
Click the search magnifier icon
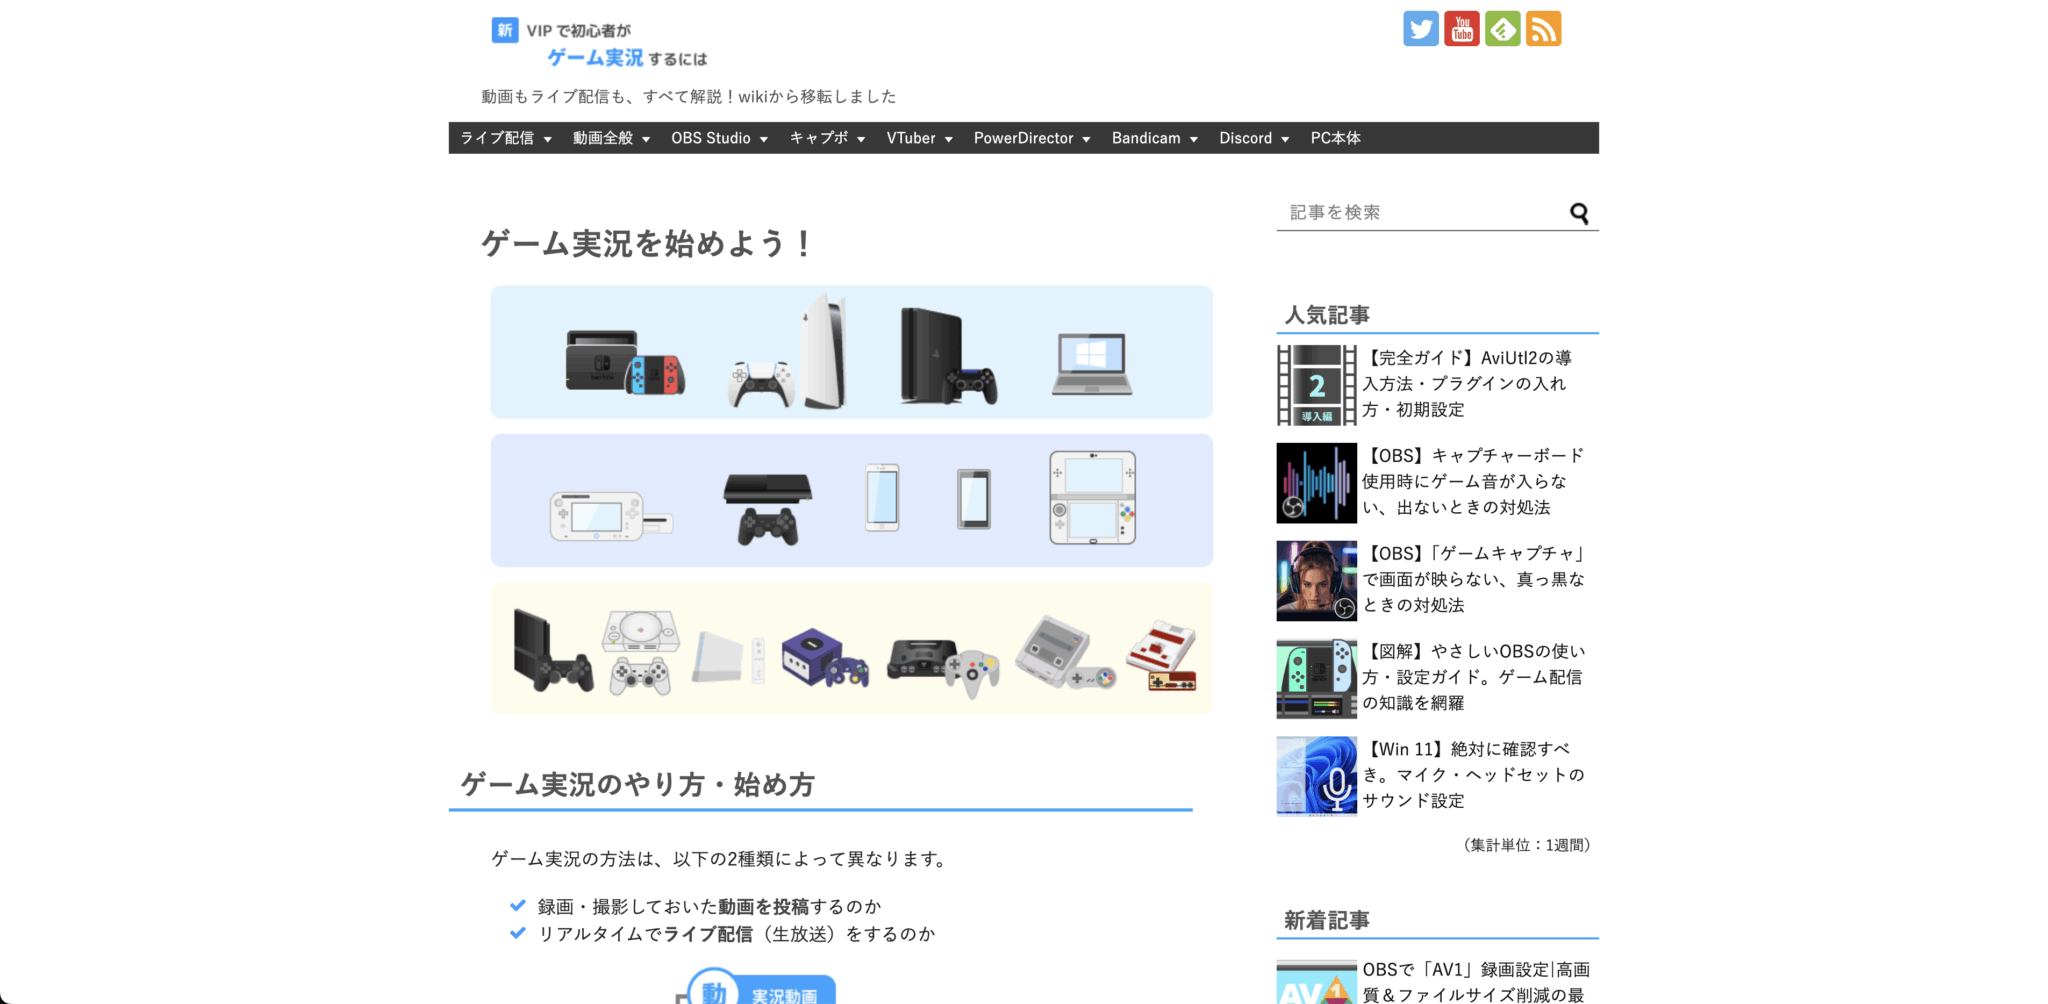pyautogui.click(x=1579, y=213)
